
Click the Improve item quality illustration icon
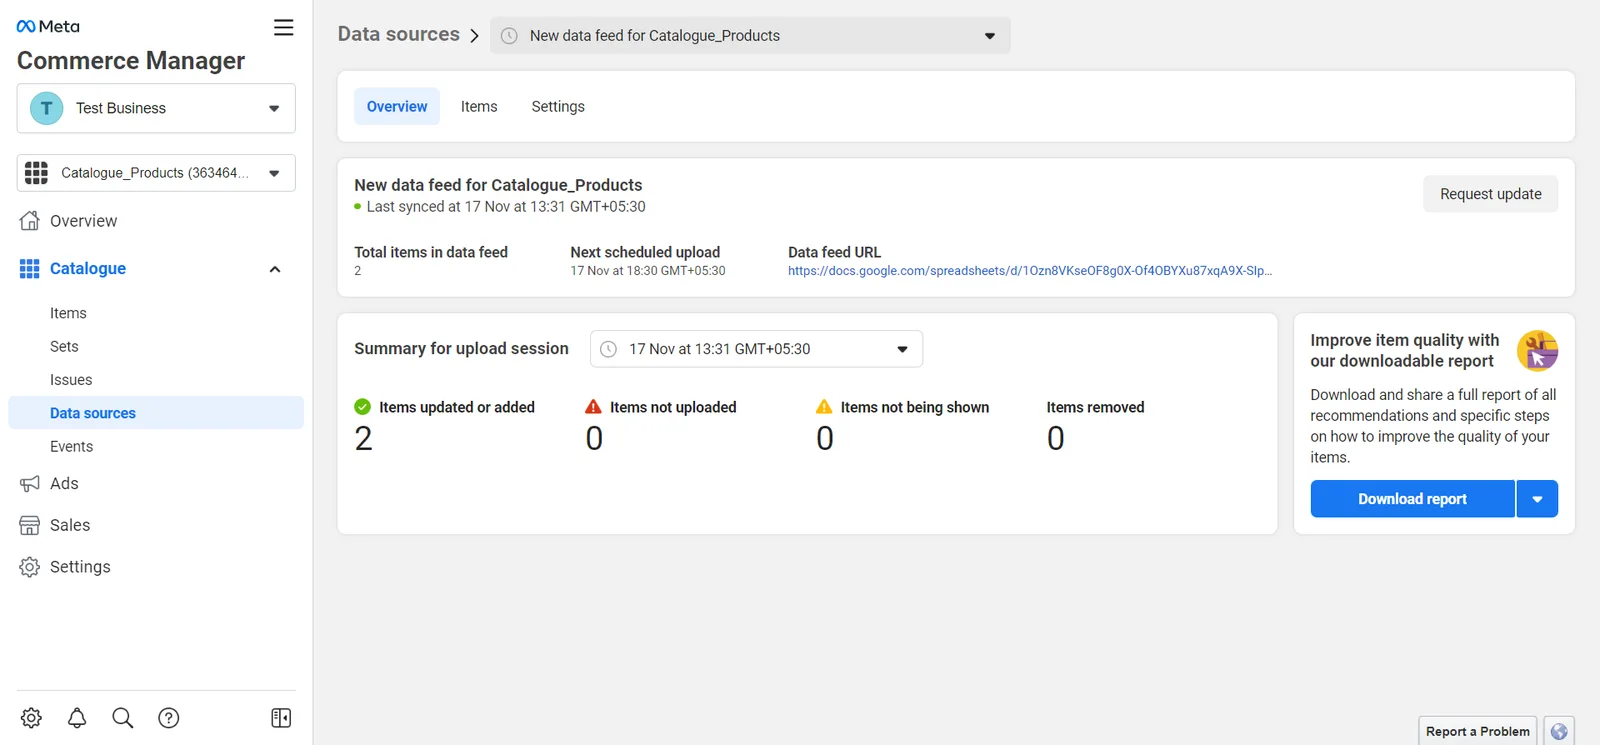pos(1537,351)
